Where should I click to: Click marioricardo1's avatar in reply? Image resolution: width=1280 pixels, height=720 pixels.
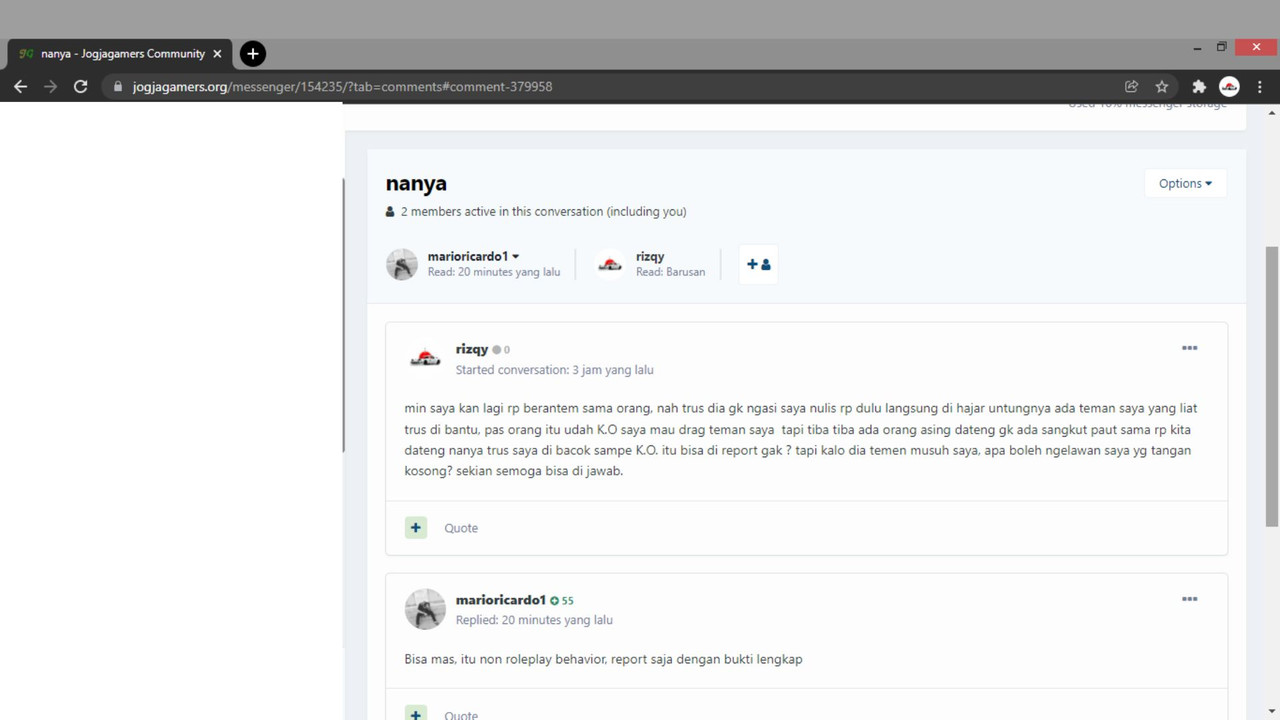(425, 609)
